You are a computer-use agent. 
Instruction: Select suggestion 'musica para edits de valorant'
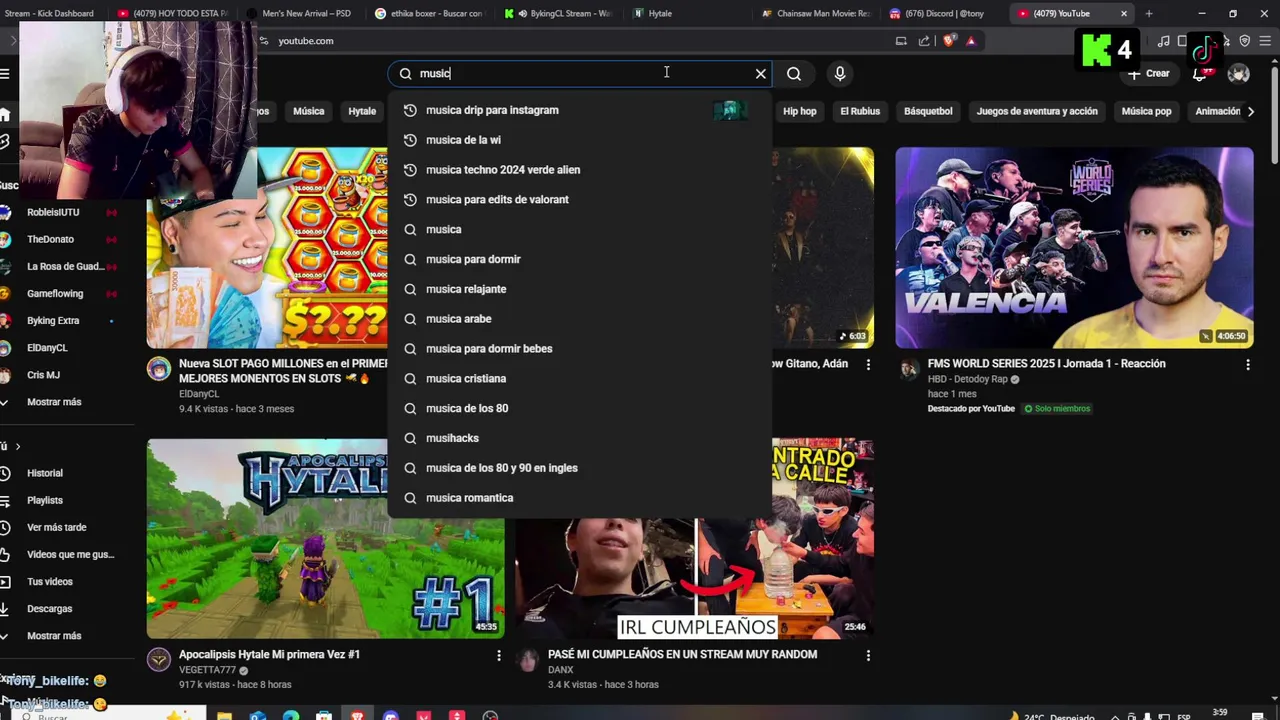coord(580,199)
